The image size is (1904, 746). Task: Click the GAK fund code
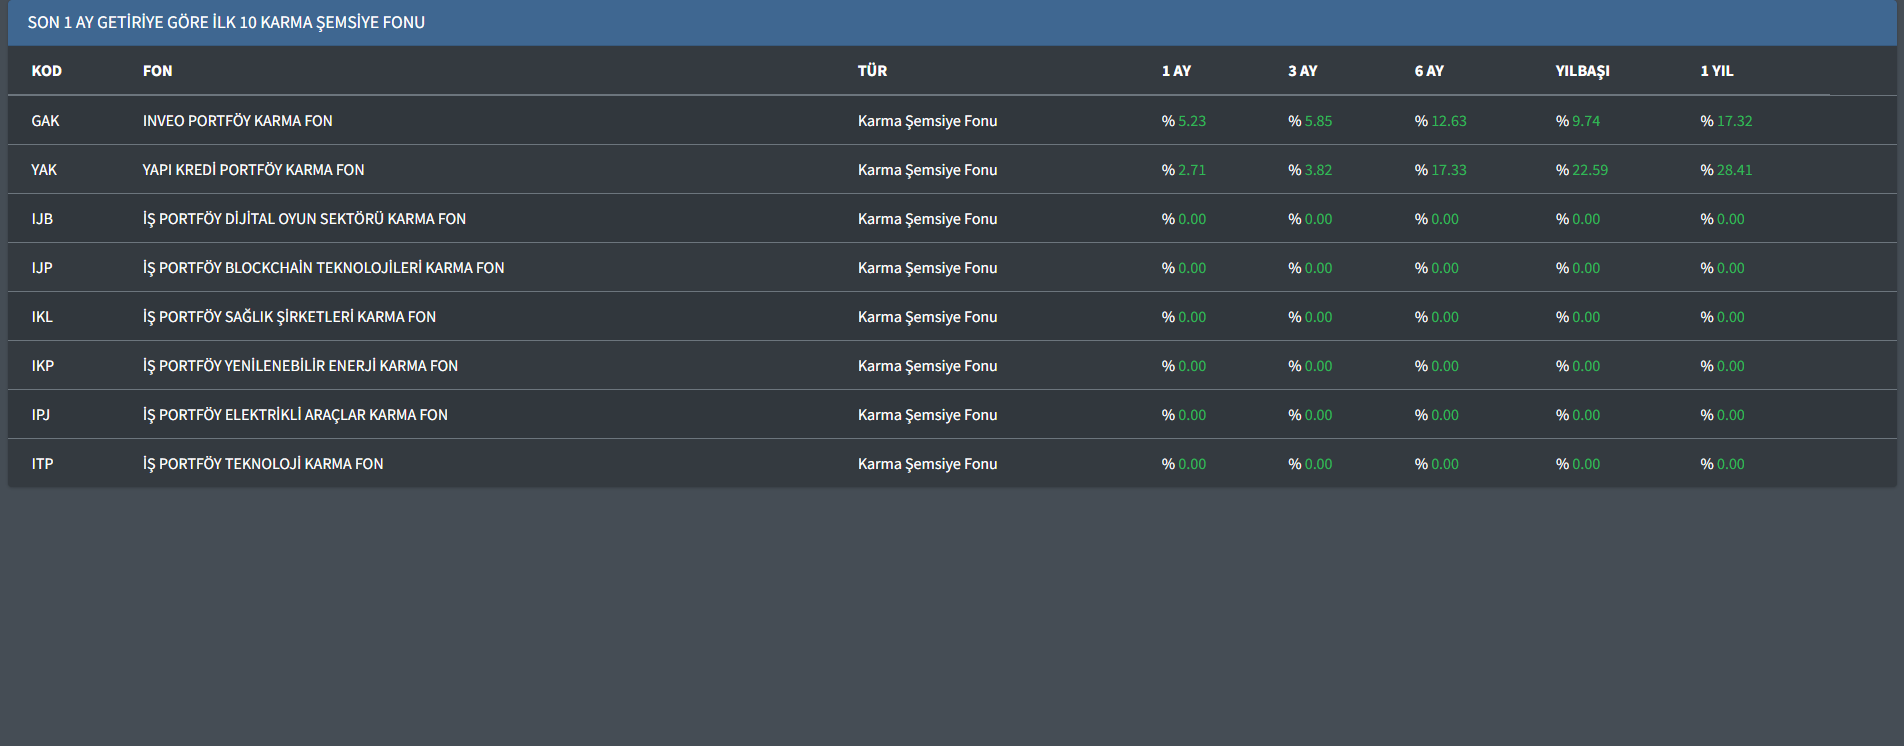pyautogui.click(x=45, y=121)
